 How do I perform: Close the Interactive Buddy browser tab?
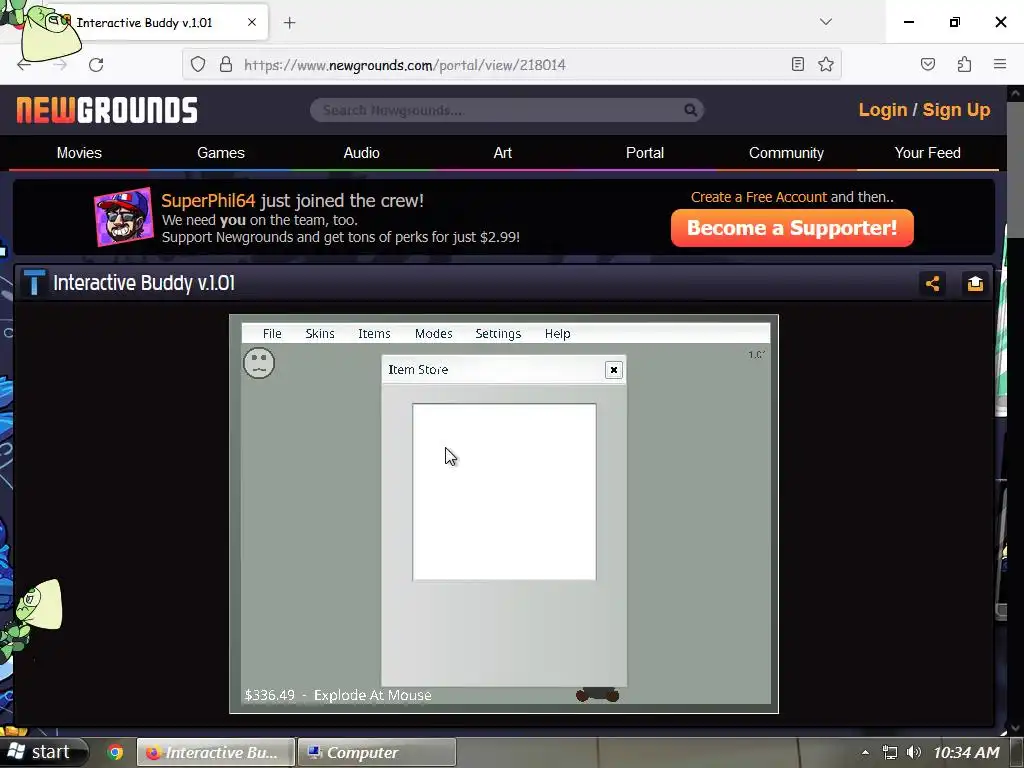252,22
